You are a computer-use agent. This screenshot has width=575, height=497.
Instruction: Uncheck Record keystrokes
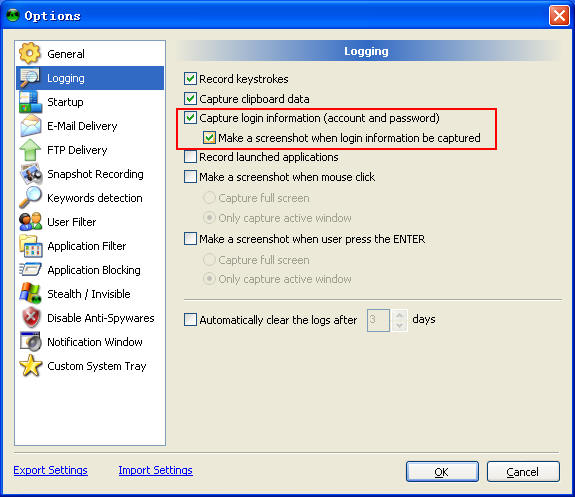tap(190, 78)
